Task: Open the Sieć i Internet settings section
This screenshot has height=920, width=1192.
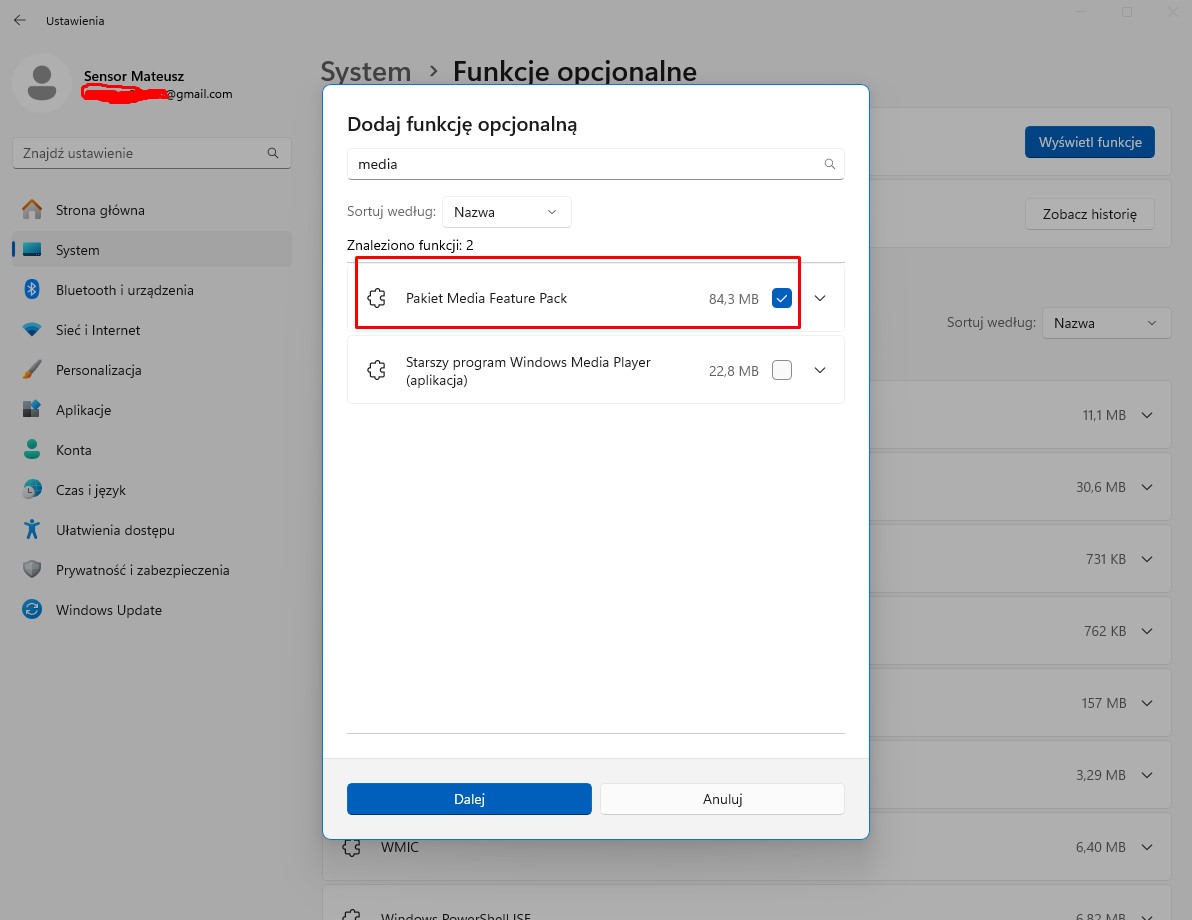Action: pyautogui.click(x=98, y=330)
